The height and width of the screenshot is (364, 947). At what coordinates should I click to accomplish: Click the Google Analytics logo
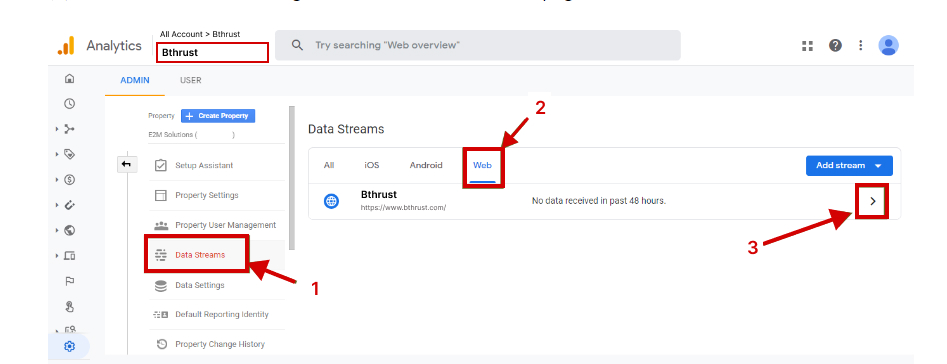pos(66,46)
